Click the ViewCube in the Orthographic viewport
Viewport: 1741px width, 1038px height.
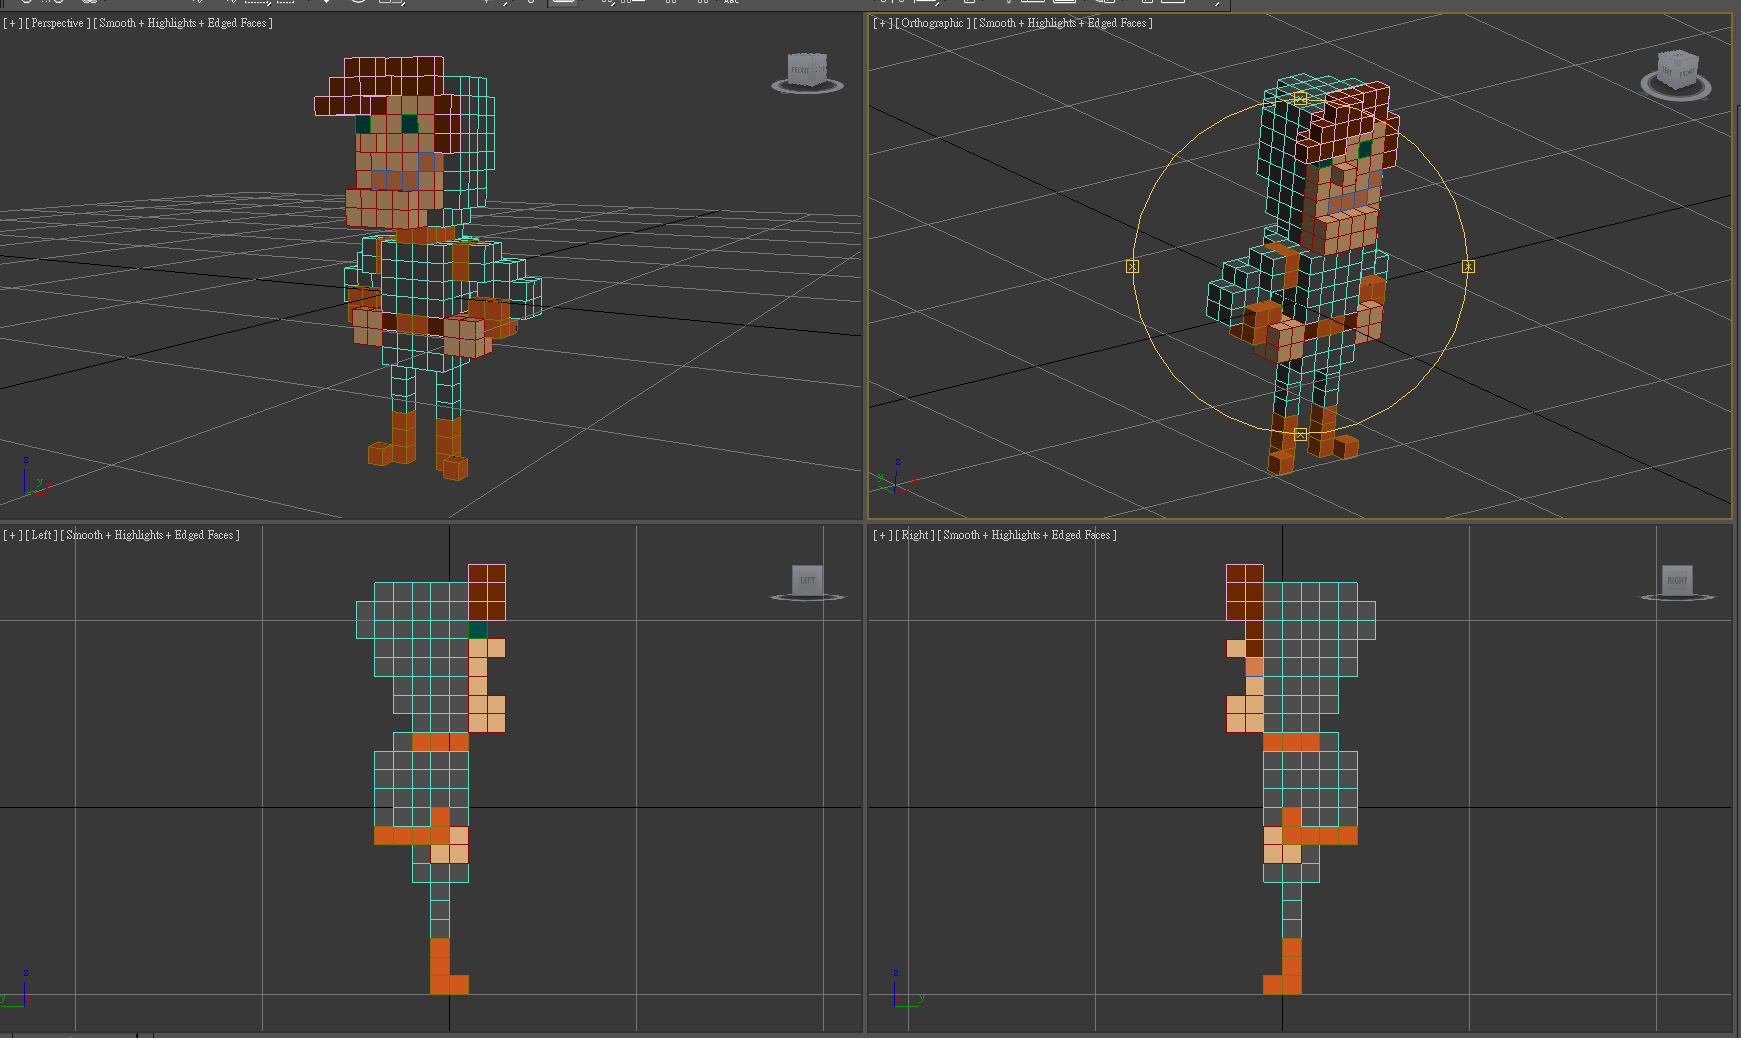tap(1677, 72)
